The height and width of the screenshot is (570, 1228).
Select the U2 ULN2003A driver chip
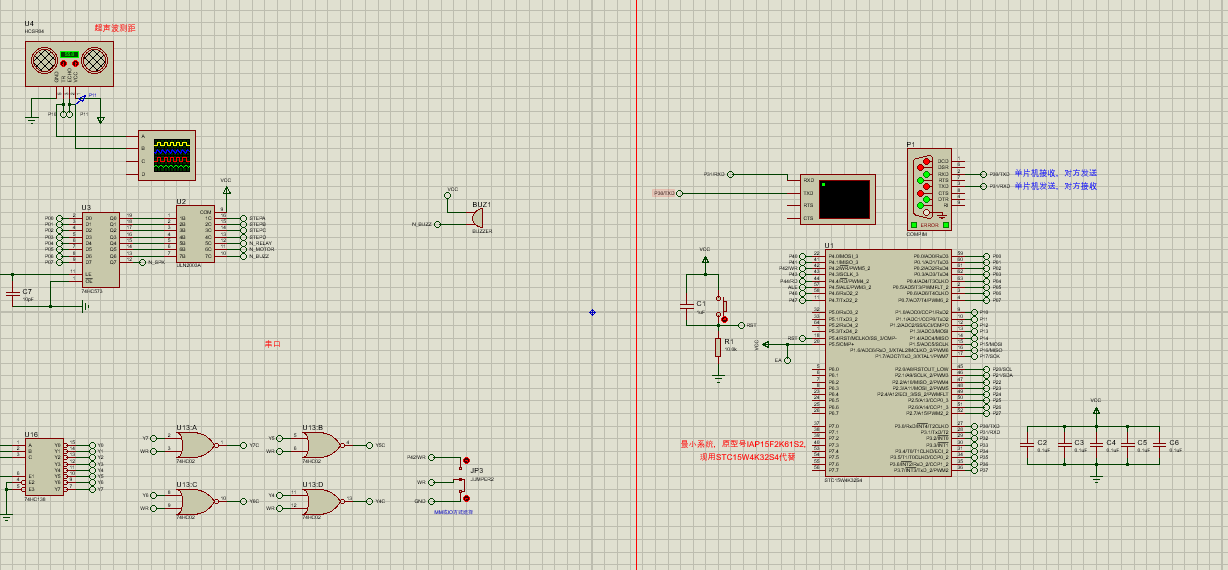195,235
